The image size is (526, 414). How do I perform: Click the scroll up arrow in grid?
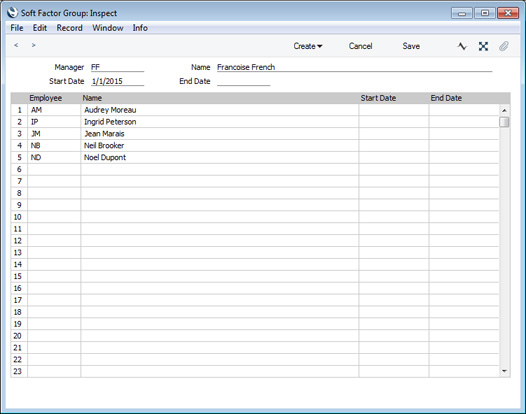(504, 110)
